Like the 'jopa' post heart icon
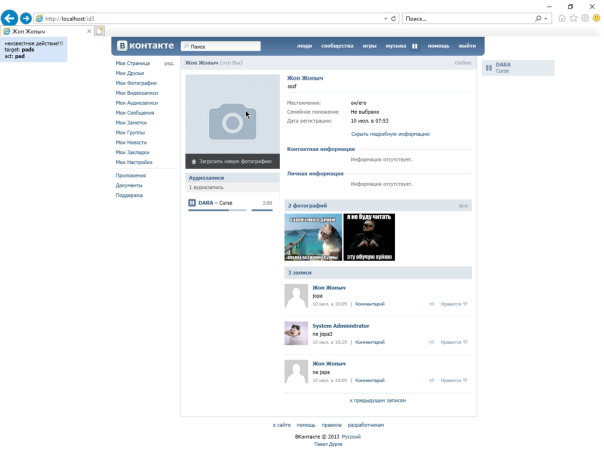This screenshot has width=604, height=464. pyautogui.click(x=465, y=304)
